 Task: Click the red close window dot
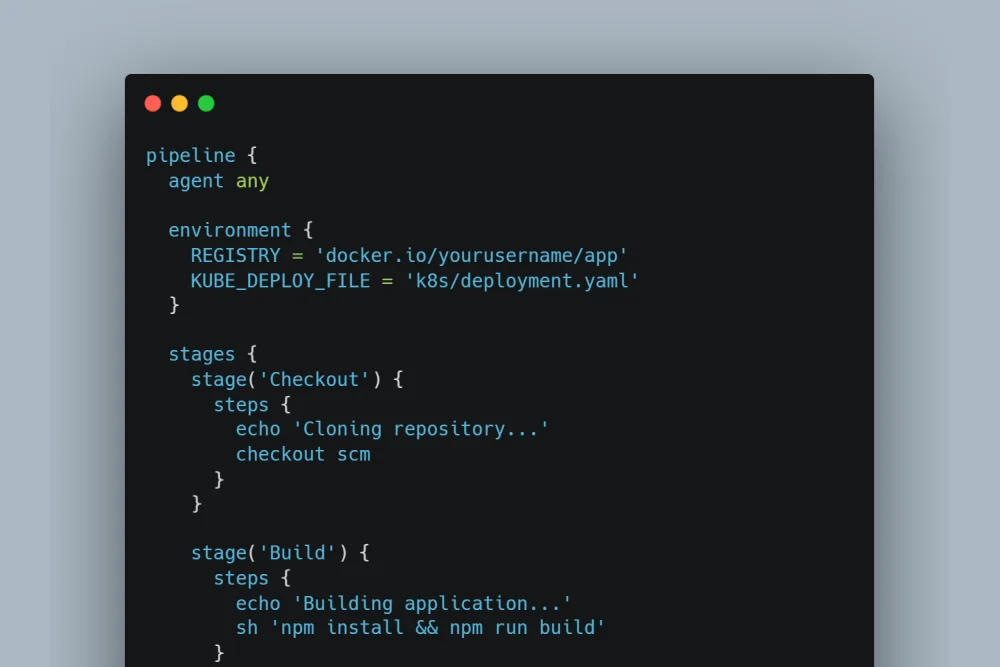152,103
